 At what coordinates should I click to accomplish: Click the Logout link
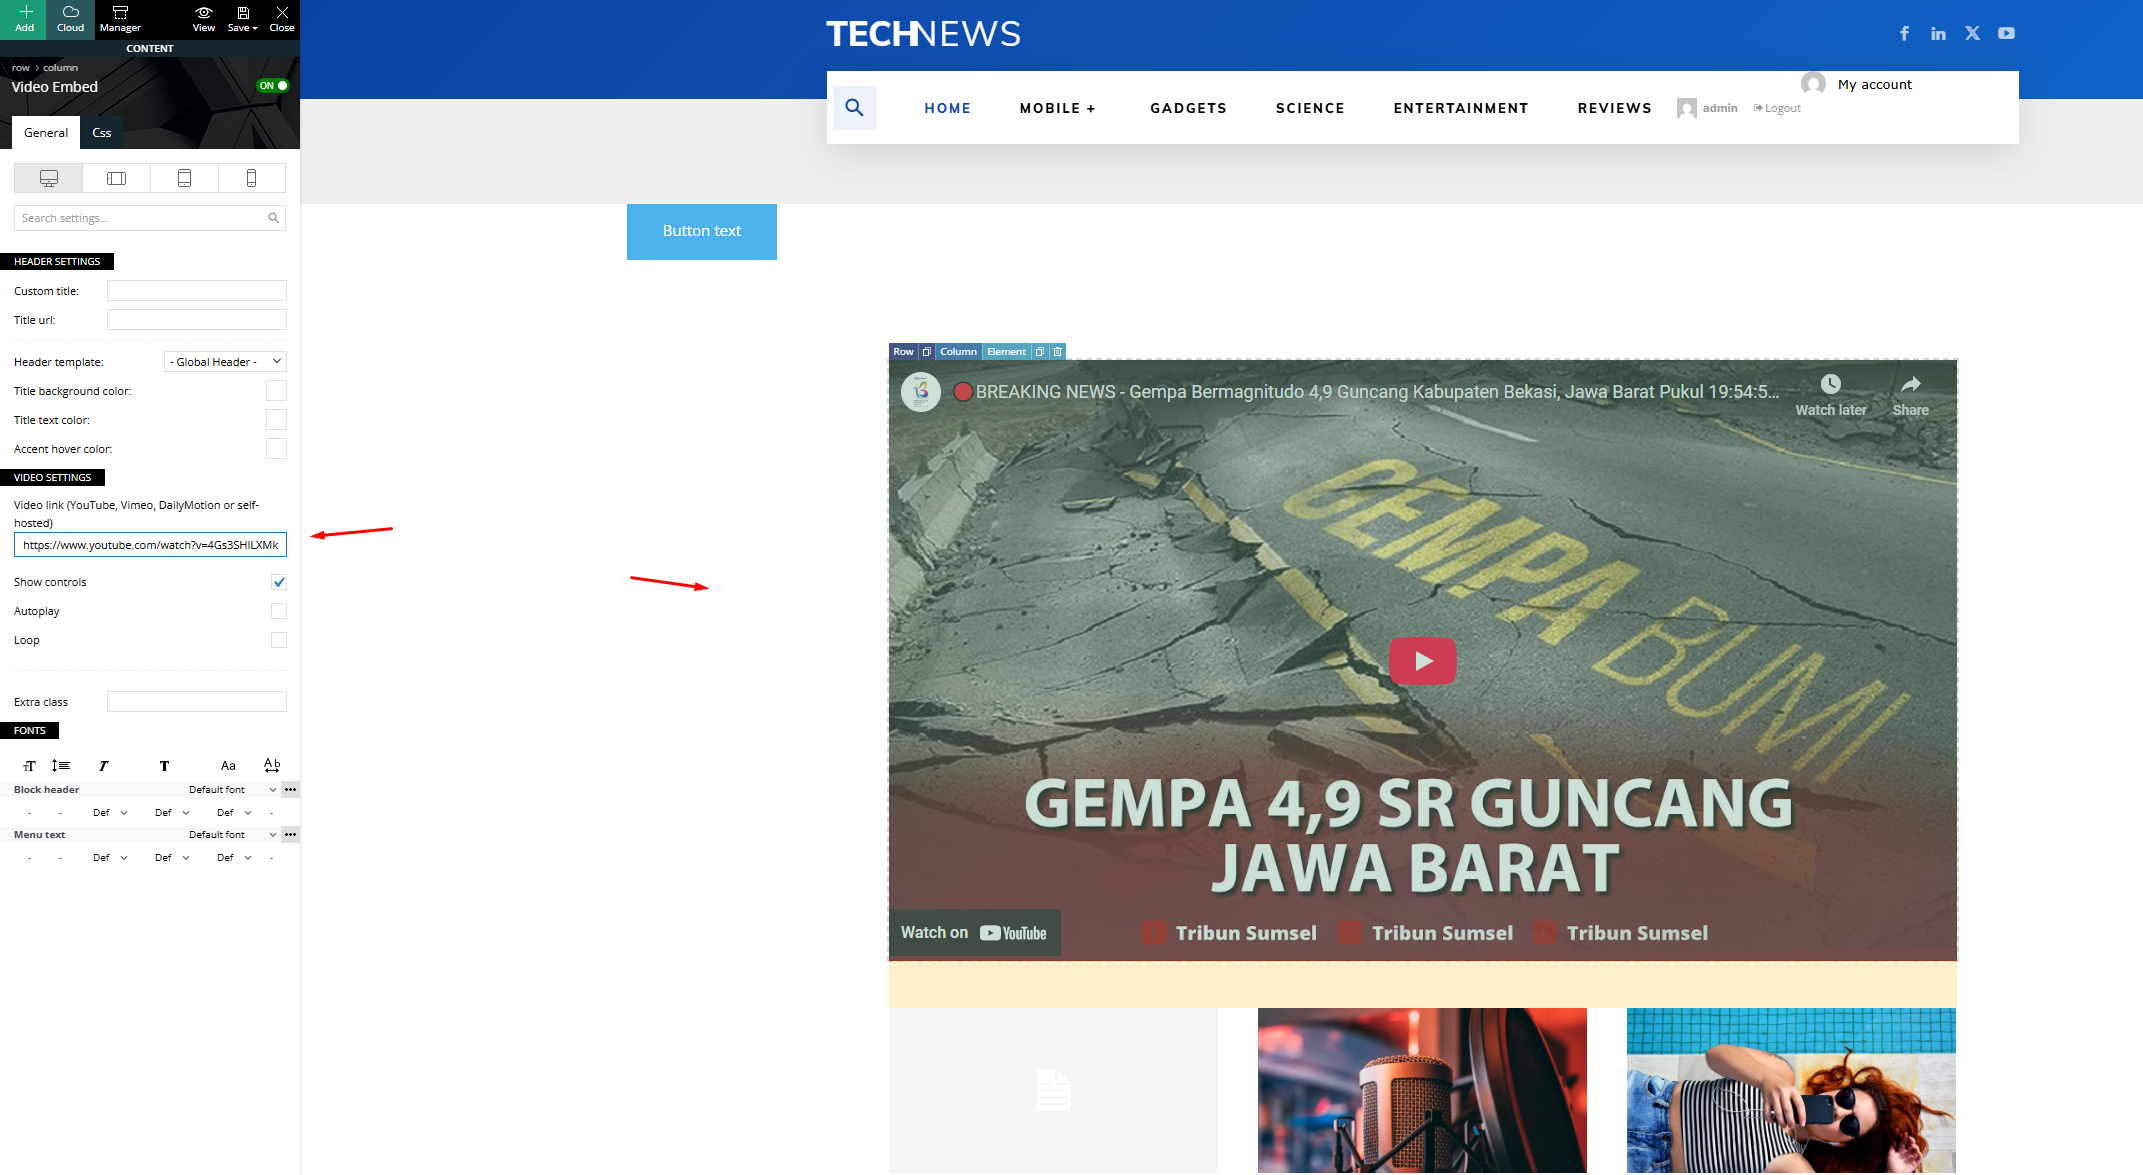pyautogui.click(x=1777, y=108)
